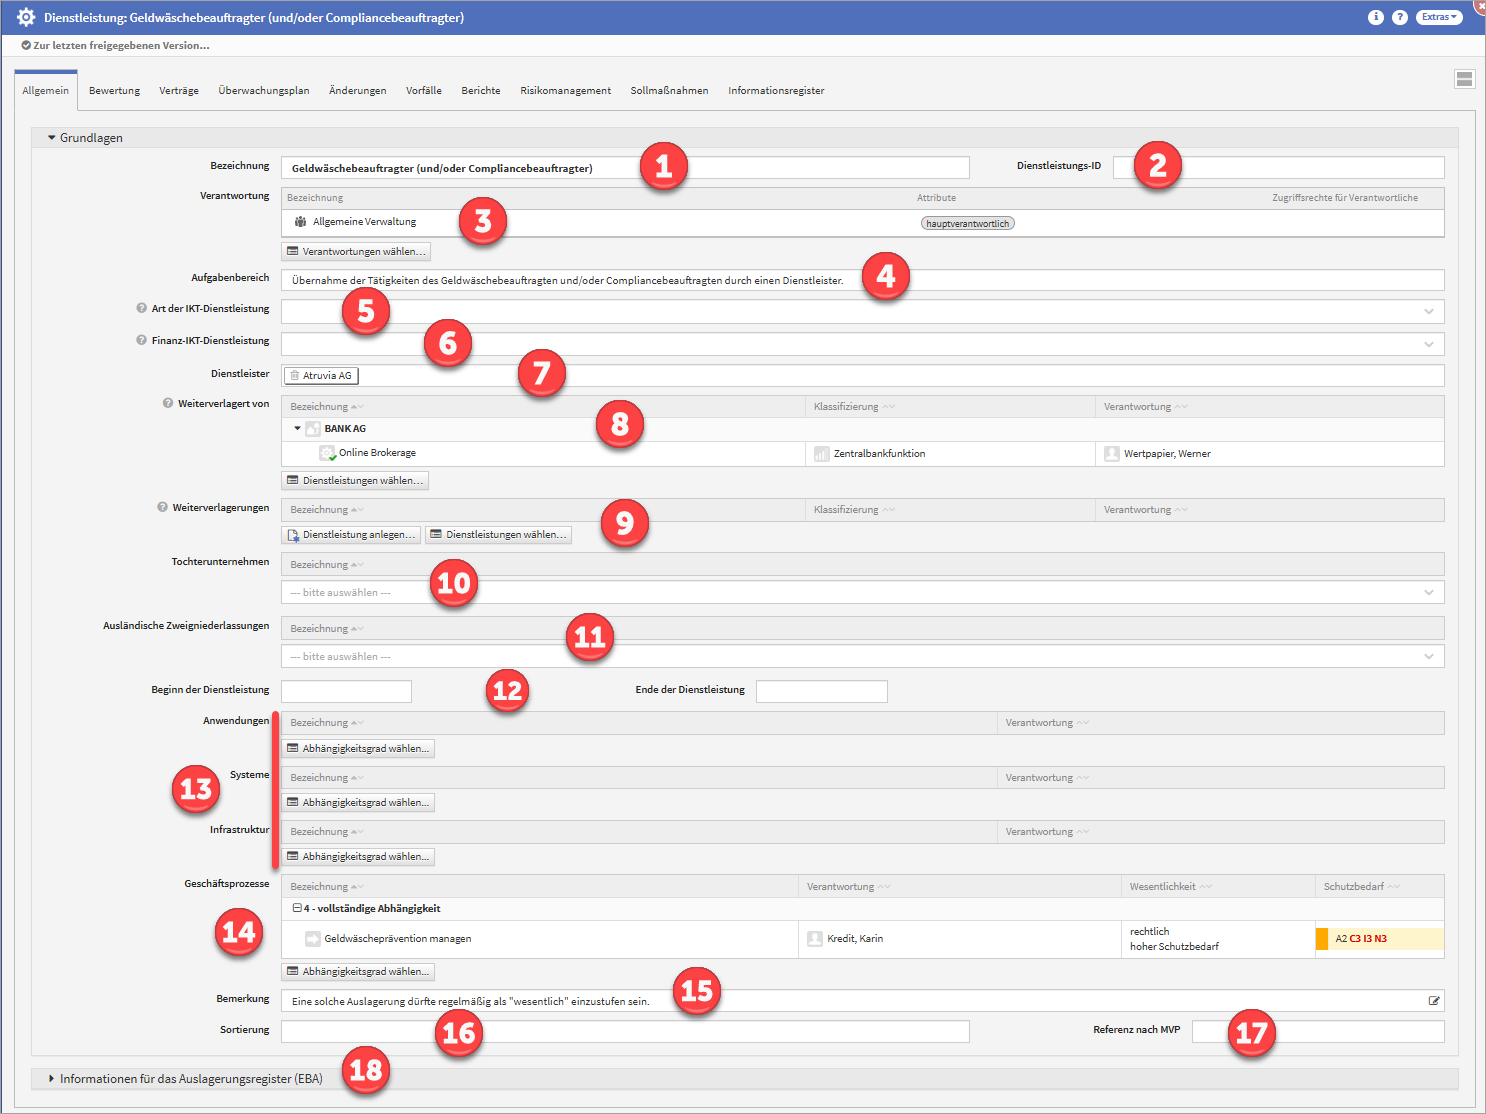Click help icon beside Art der IKT-Dienstleistung
Screen dimensions: 1486x1114
pyautogui.click(x=142, y=308)
